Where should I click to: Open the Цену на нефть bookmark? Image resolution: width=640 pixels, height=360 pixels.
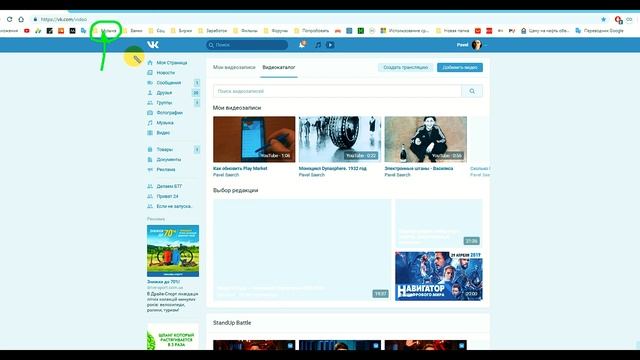pyautogui.click(x=545, y=31)
